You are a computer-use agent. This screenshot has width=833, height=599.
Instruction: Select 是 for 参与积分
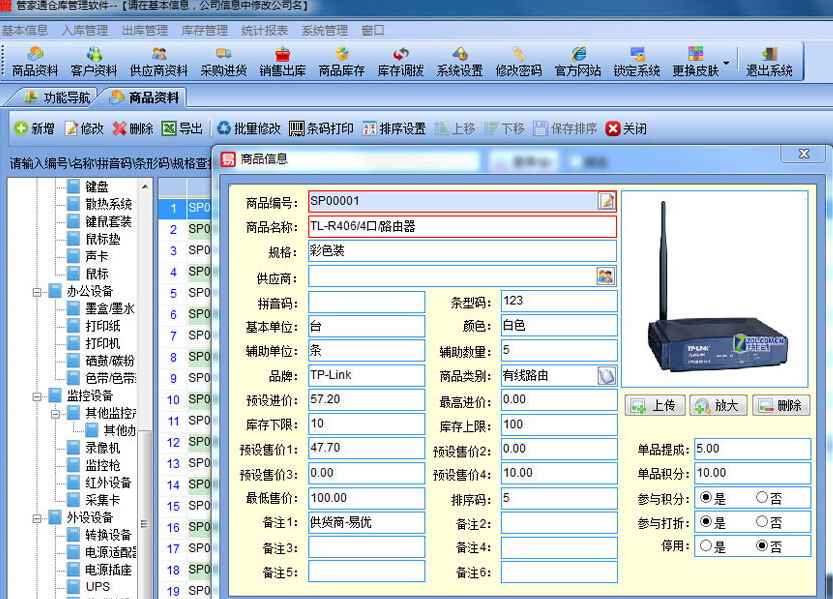[x=706, y=498]
